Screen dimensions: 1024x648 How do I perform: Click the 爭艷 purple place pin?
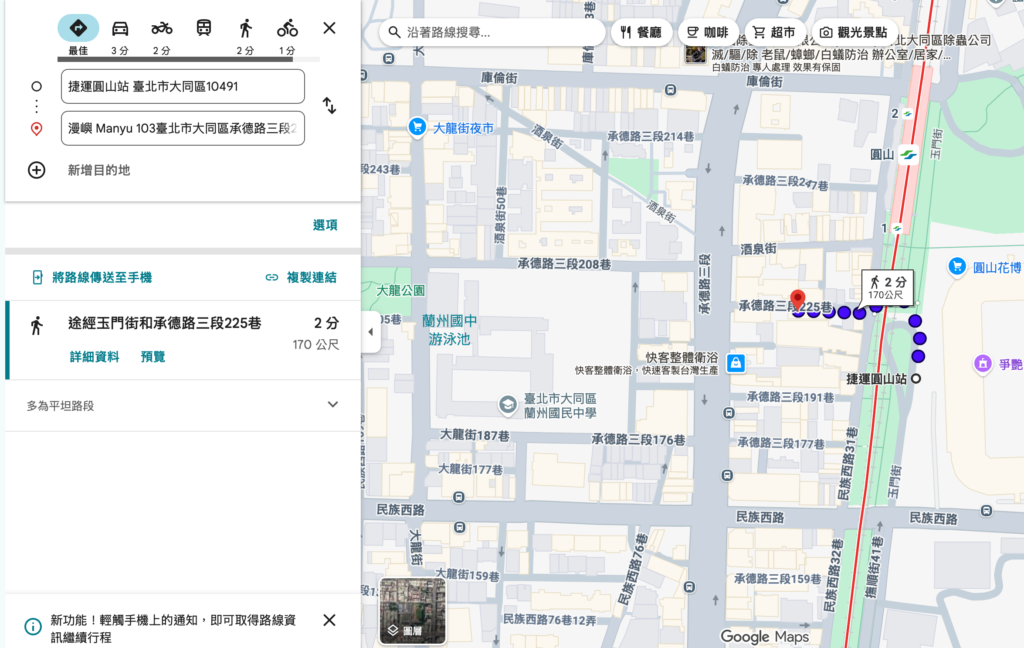tap(983, 364)
